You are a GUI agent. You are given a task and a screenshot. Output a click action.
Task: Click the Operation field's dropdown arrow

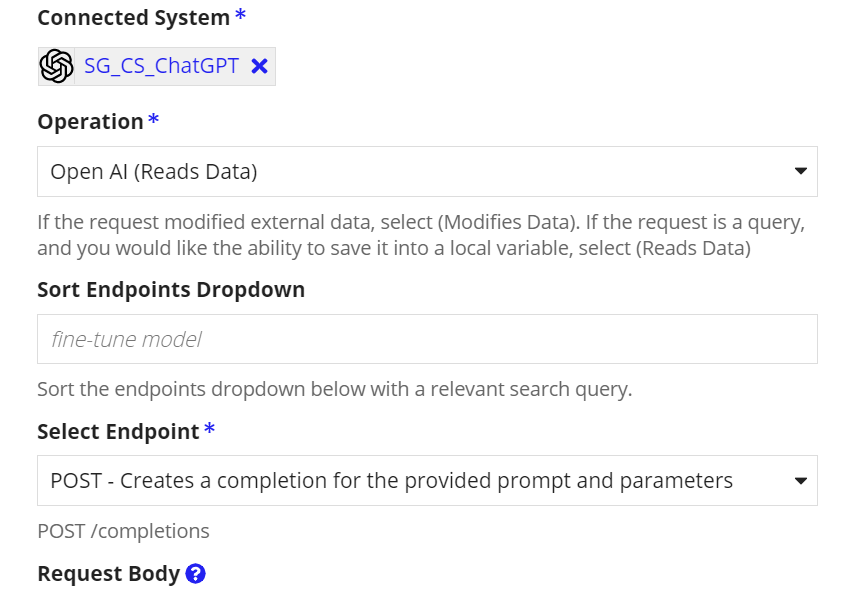(800, 172)
